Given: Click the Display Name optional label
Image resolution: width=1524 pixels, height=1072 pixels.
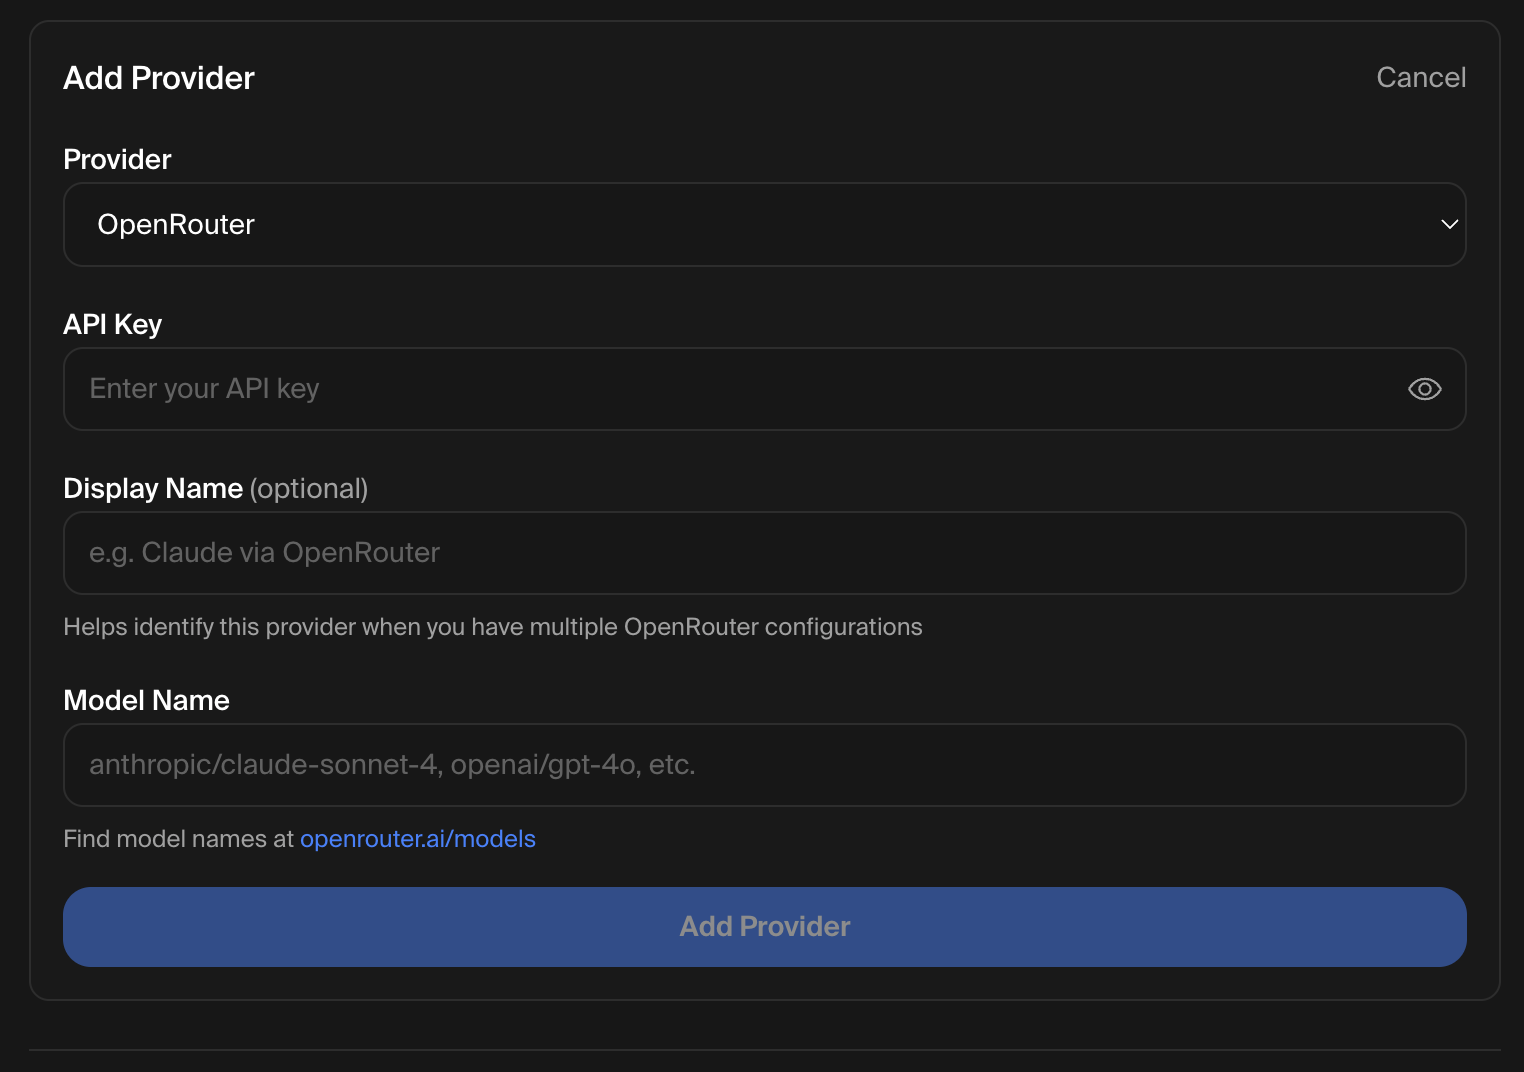Looking at the screenshot, I should coord(215,488).
